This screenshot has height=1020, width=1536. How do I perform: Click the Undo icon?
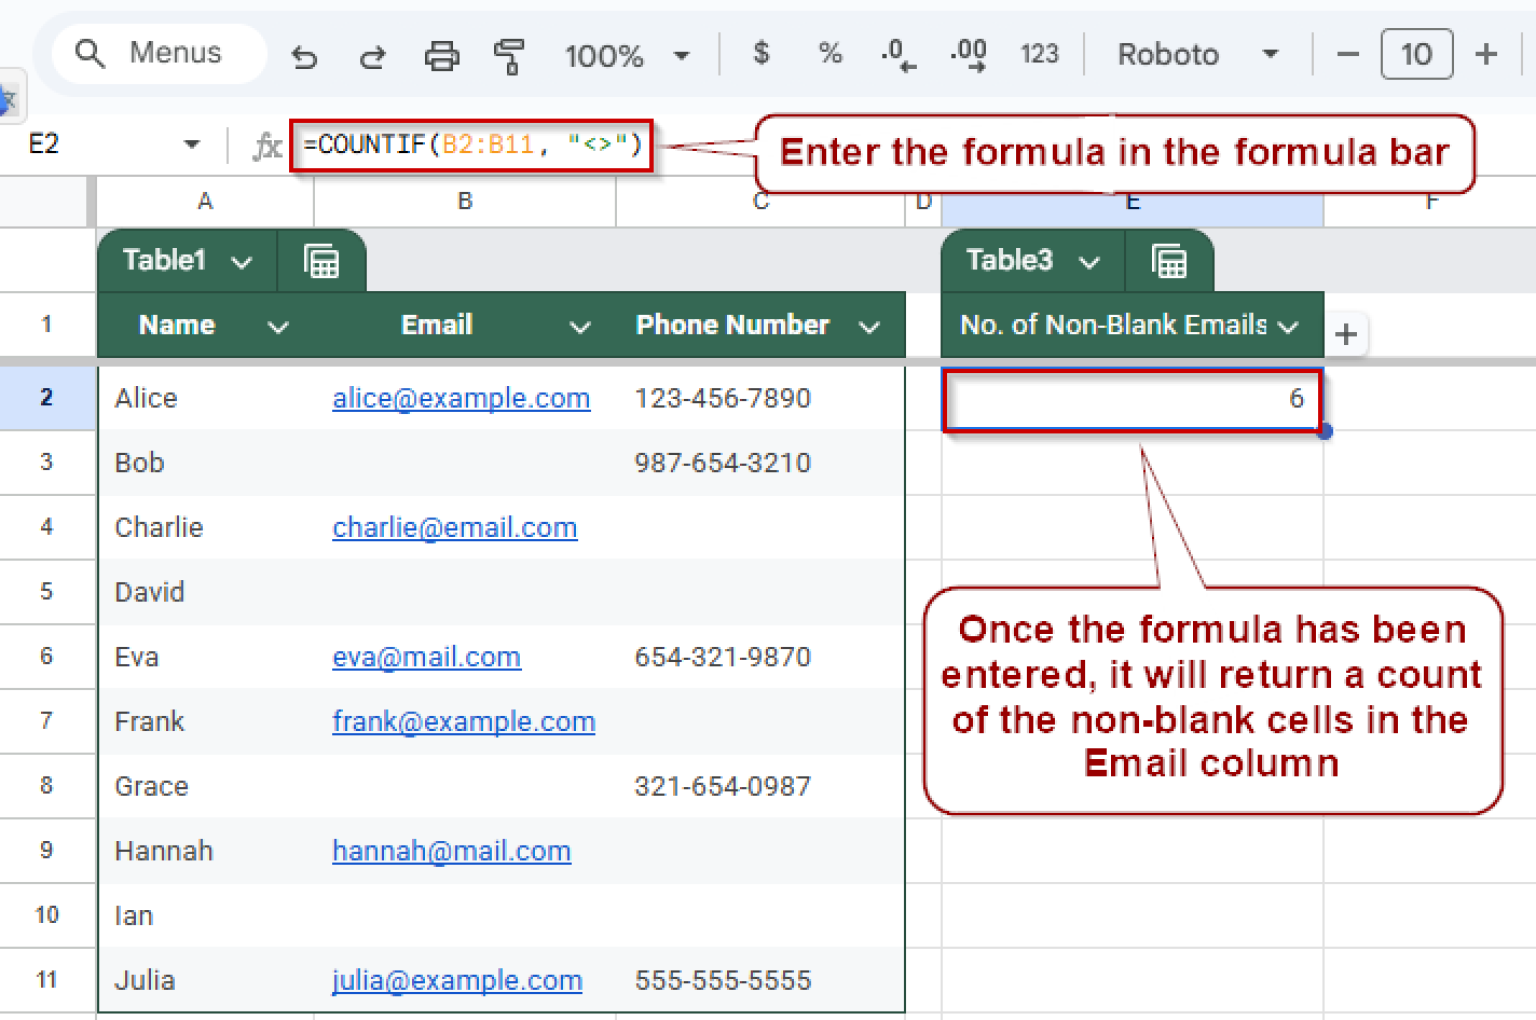tap(305, 55)
